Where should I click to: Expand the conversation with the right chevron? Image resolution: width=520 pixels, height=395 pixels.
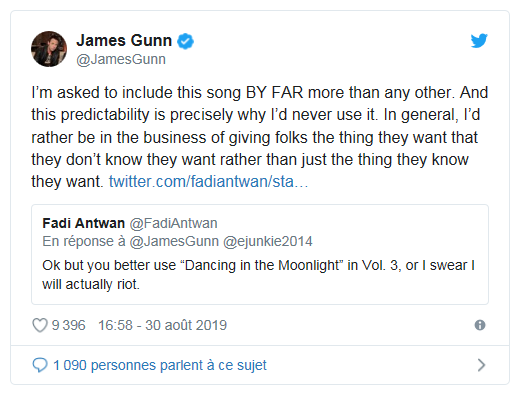[x=481, y=365]
